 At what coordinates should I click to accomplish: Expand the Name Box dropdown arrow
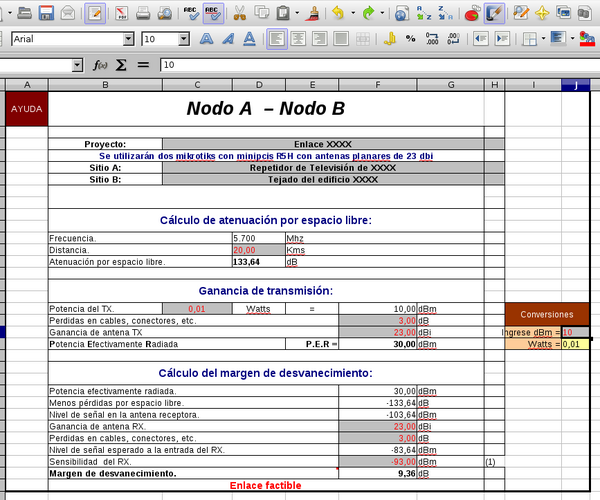click(x=78, y=65)
